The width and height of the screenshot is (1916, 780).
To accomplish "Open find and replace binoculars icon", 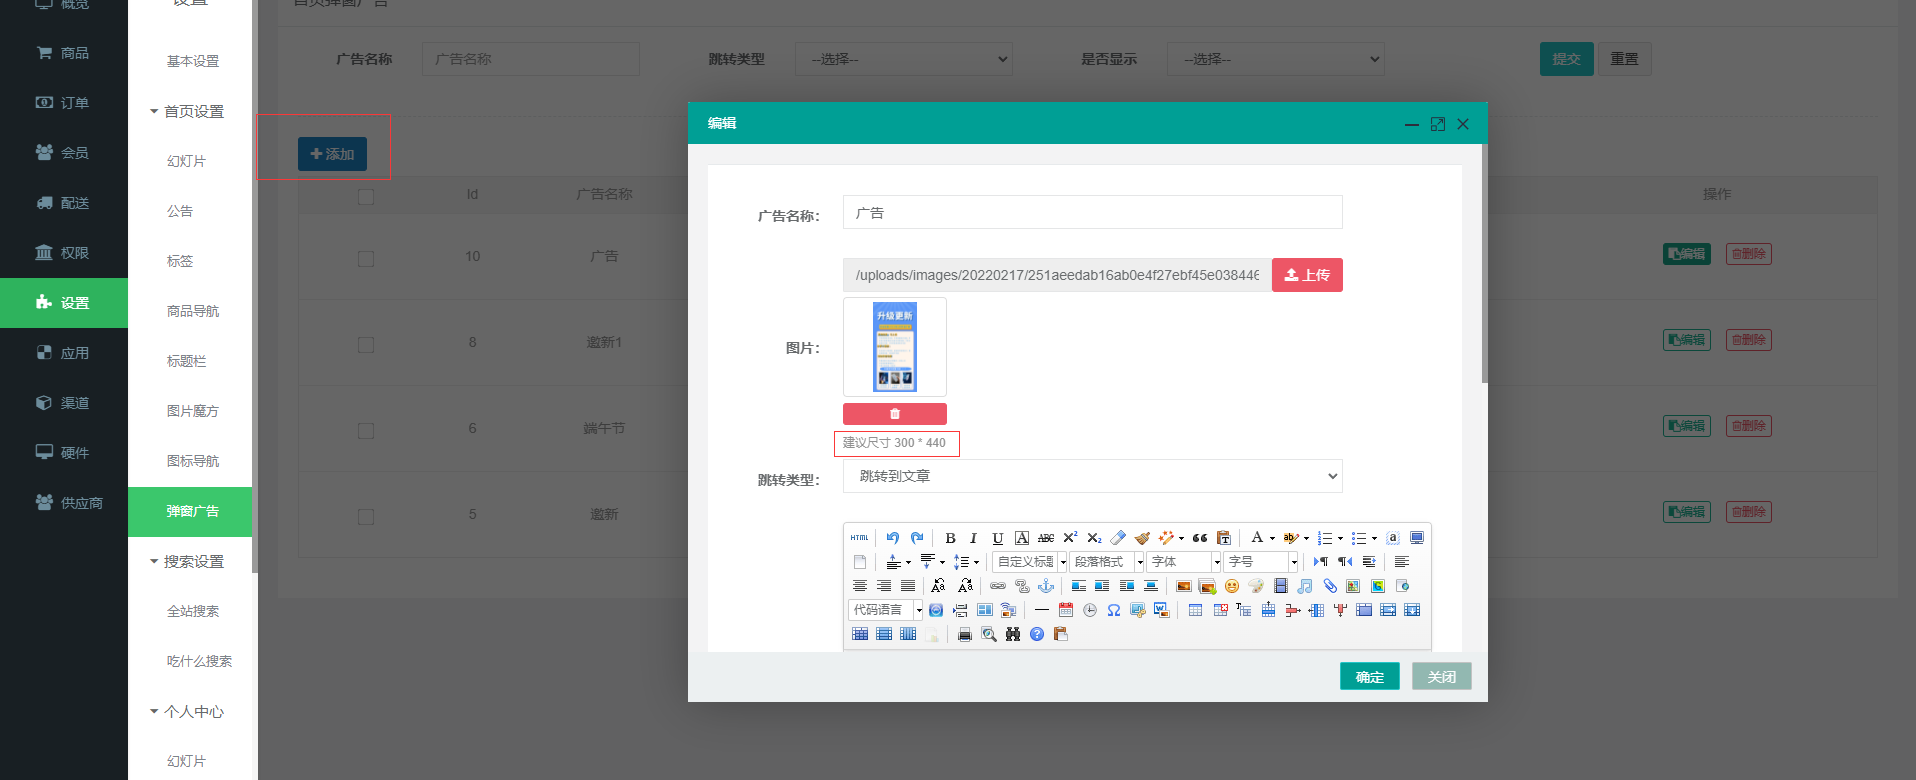I will 1013,635.
